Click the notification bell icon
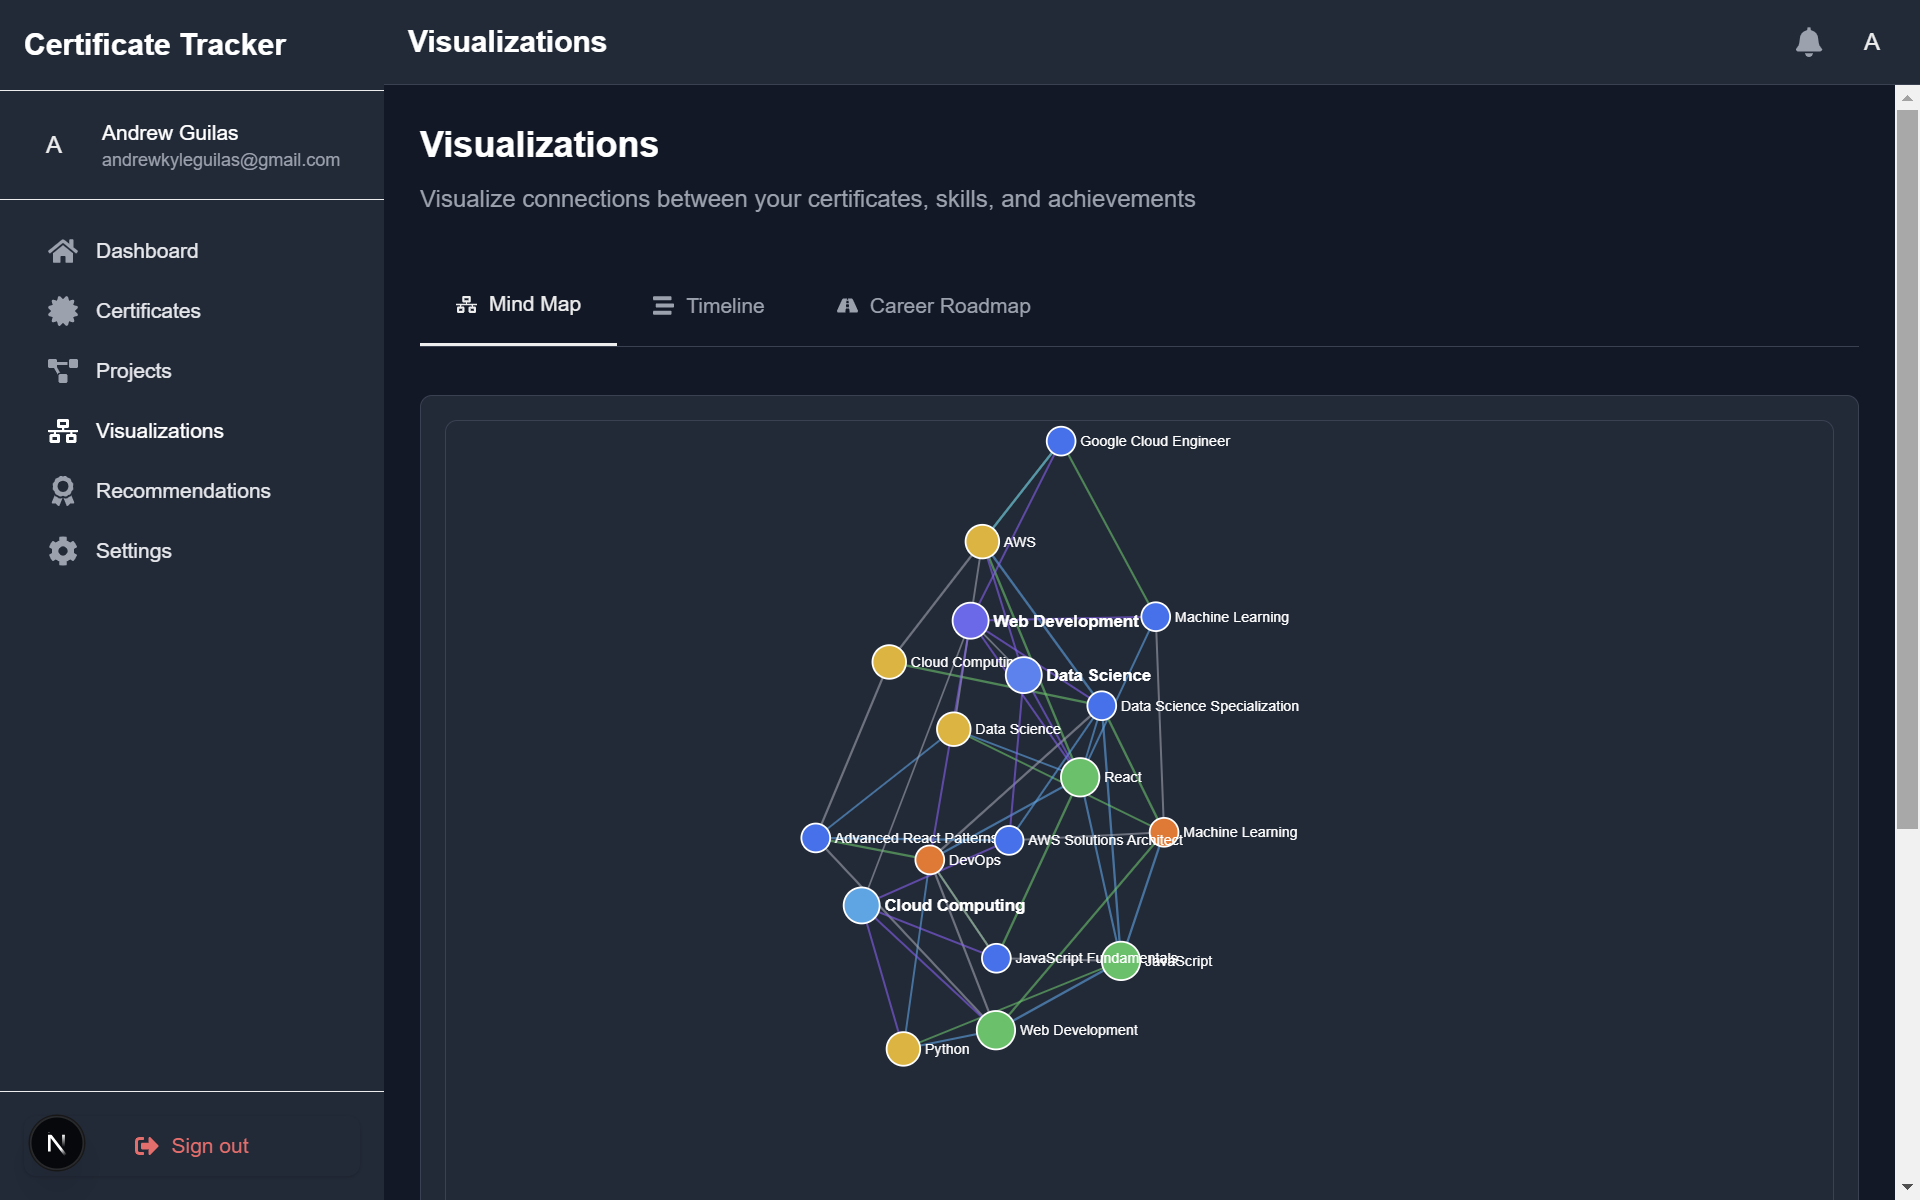Screen dimensions: 1920x1200 click(x=1808, y=42)
